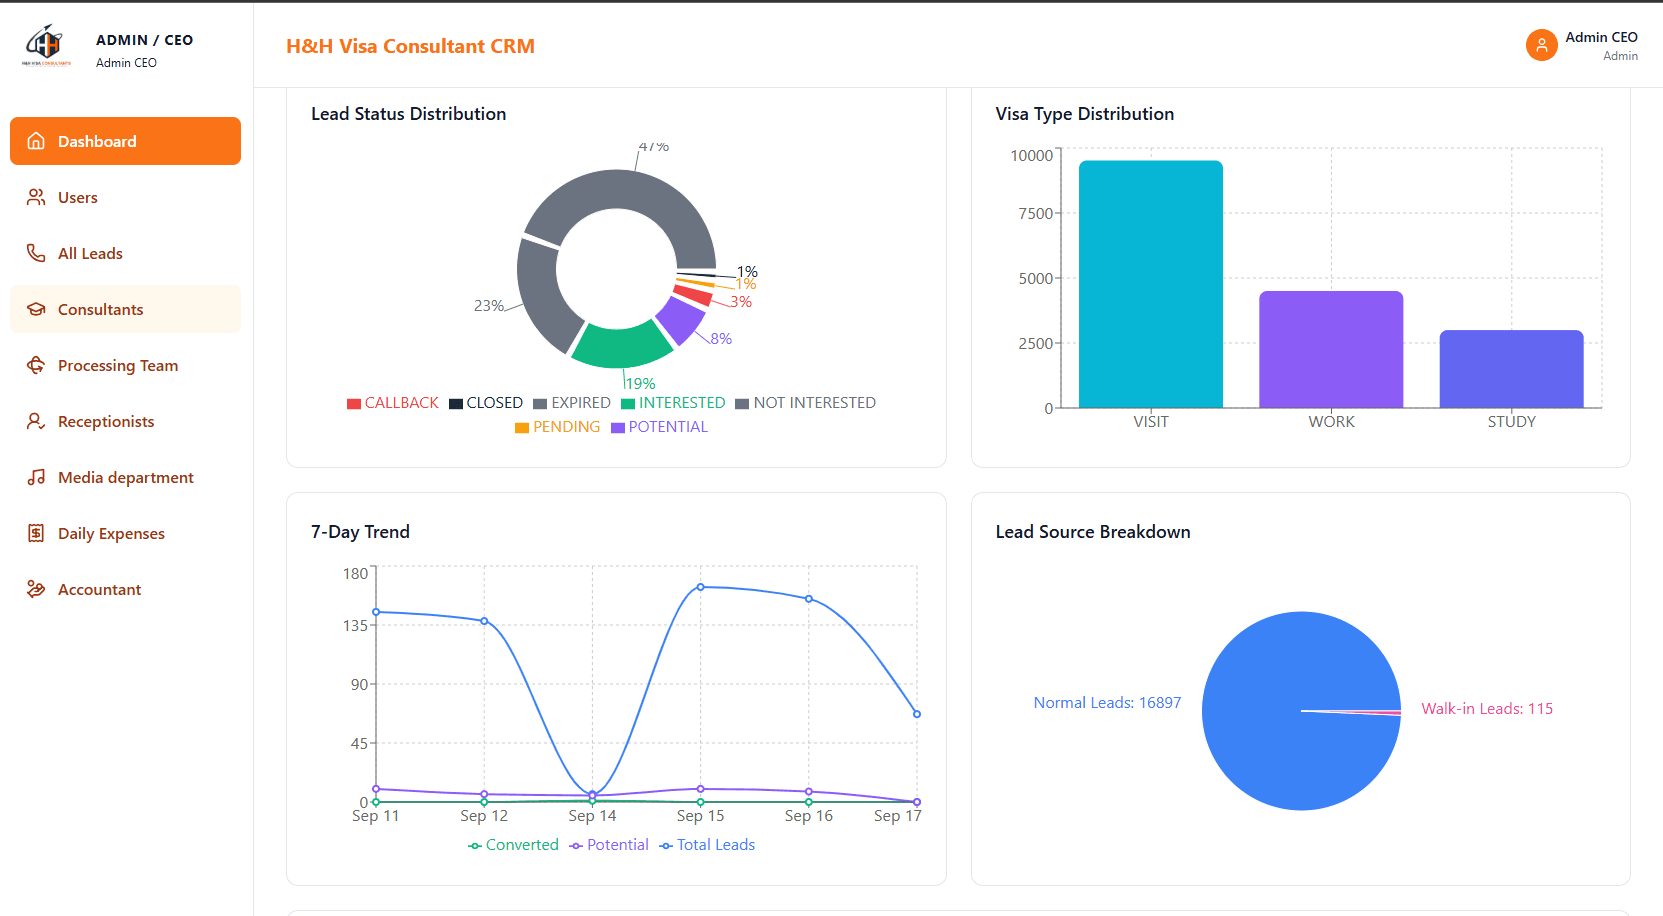Click the Dashboard home icon
This screenshot has width=1663, height=916.
36,141
